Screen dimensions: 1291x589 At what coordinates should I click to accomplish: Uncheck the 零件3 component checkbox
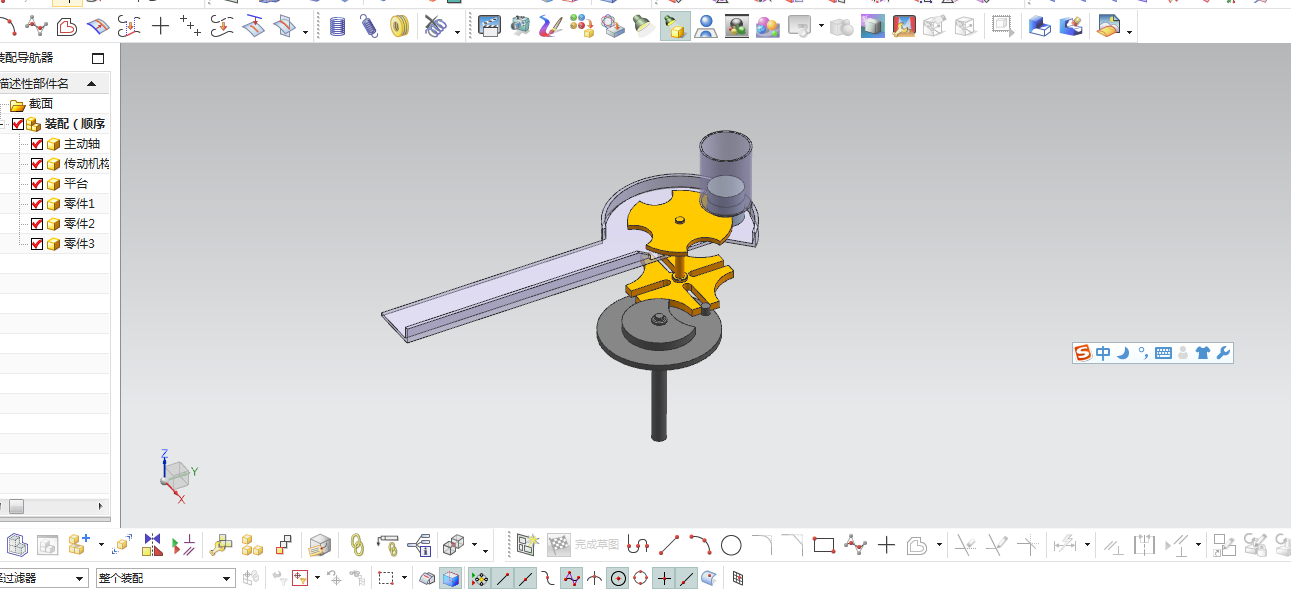point(38,244)
